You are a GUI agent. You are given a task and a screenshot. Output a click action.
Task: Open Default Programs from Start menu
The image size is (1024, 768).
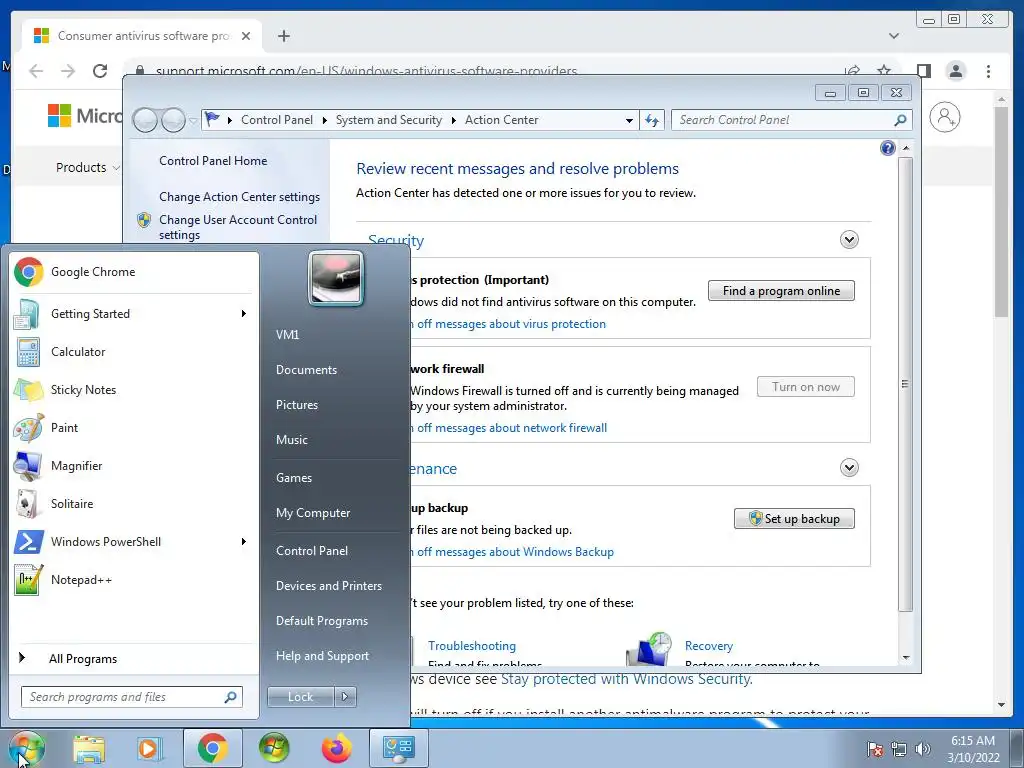click(x=321, y=621)
